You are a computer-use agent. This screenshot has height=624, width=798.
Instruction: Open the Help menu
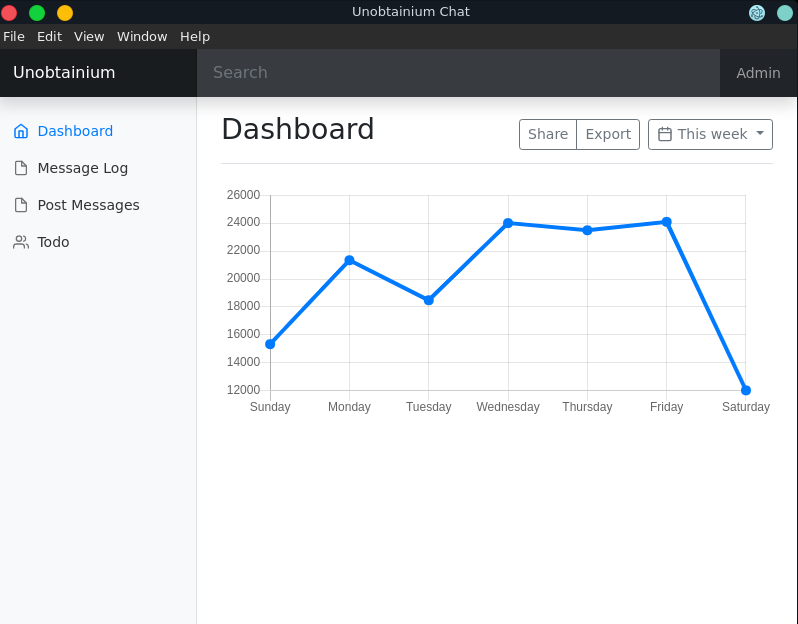(195, 36)
